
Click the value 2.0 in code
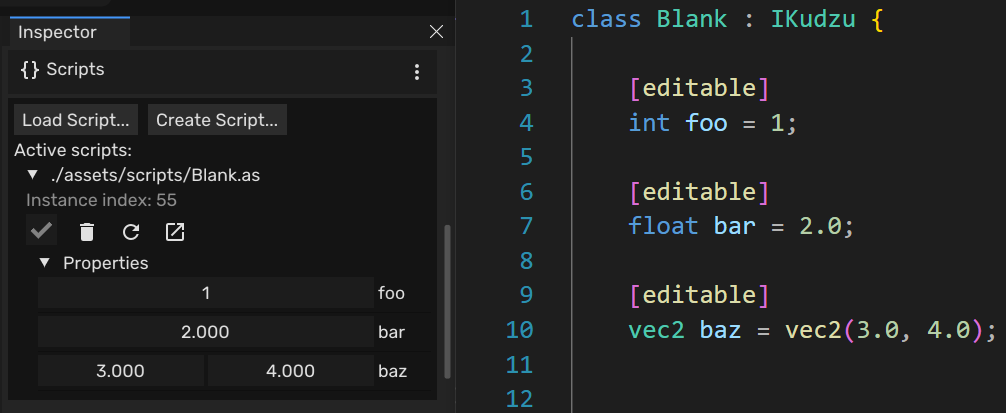[820, 226]
